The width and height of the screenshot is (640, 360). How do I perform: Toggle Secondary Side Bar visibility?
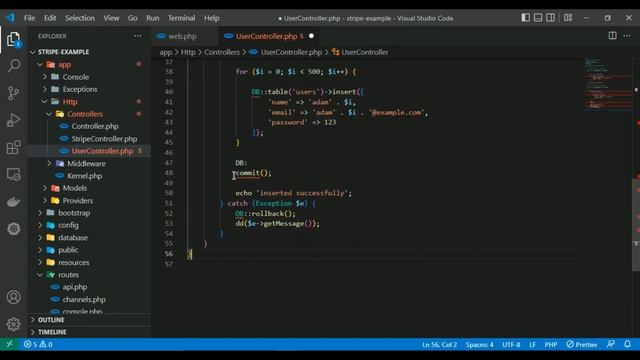coord(550,18)
